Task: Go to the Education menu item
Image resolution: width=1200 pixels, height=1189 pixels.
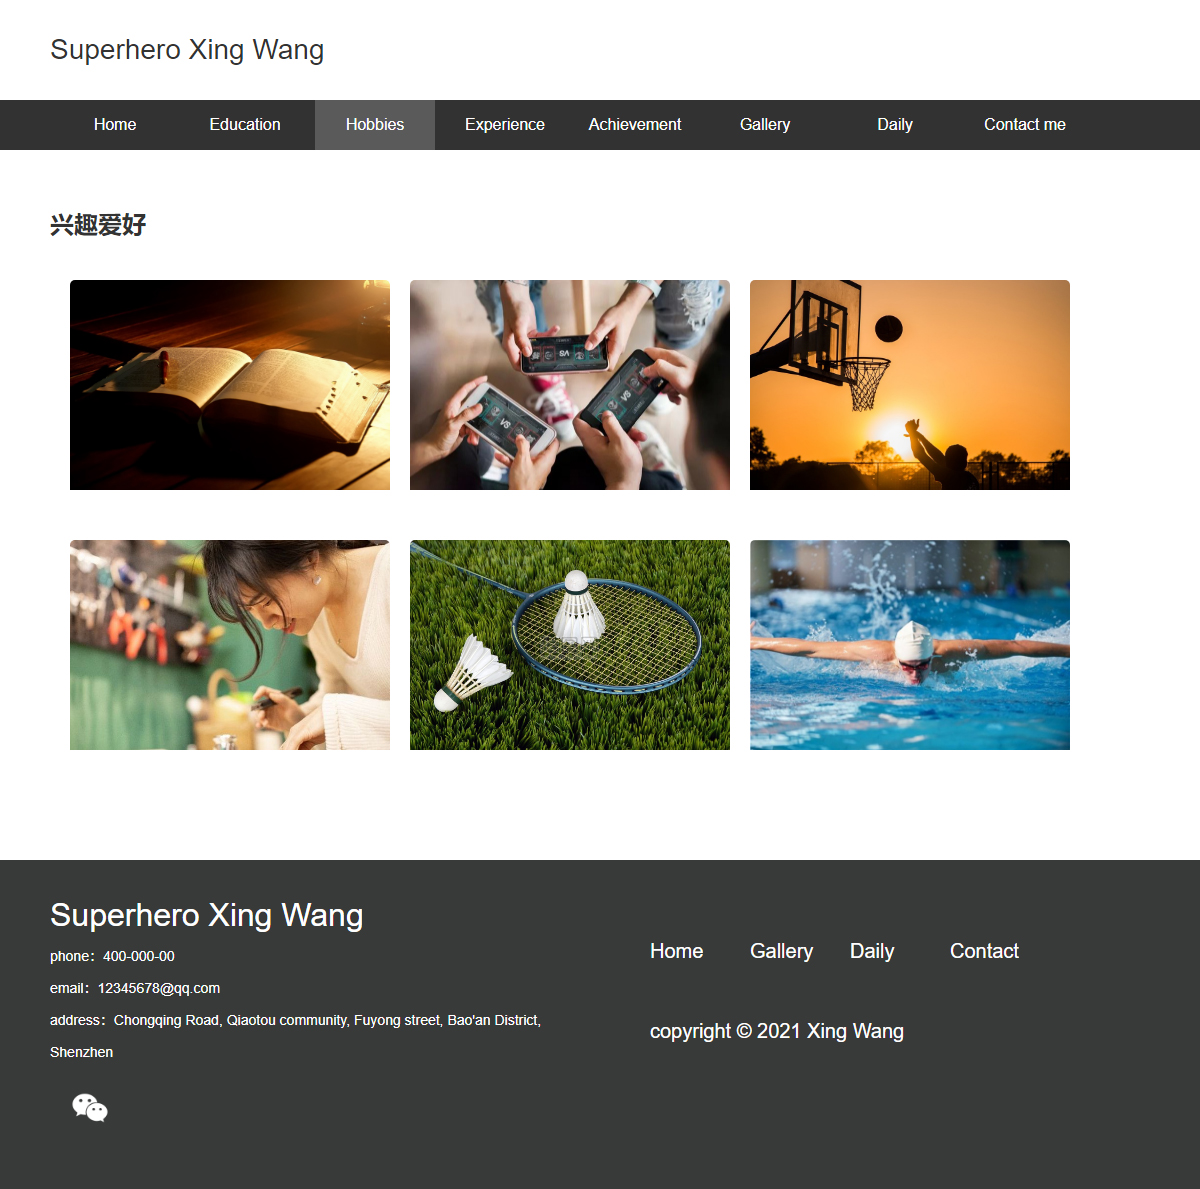Action: pos(245,125)
